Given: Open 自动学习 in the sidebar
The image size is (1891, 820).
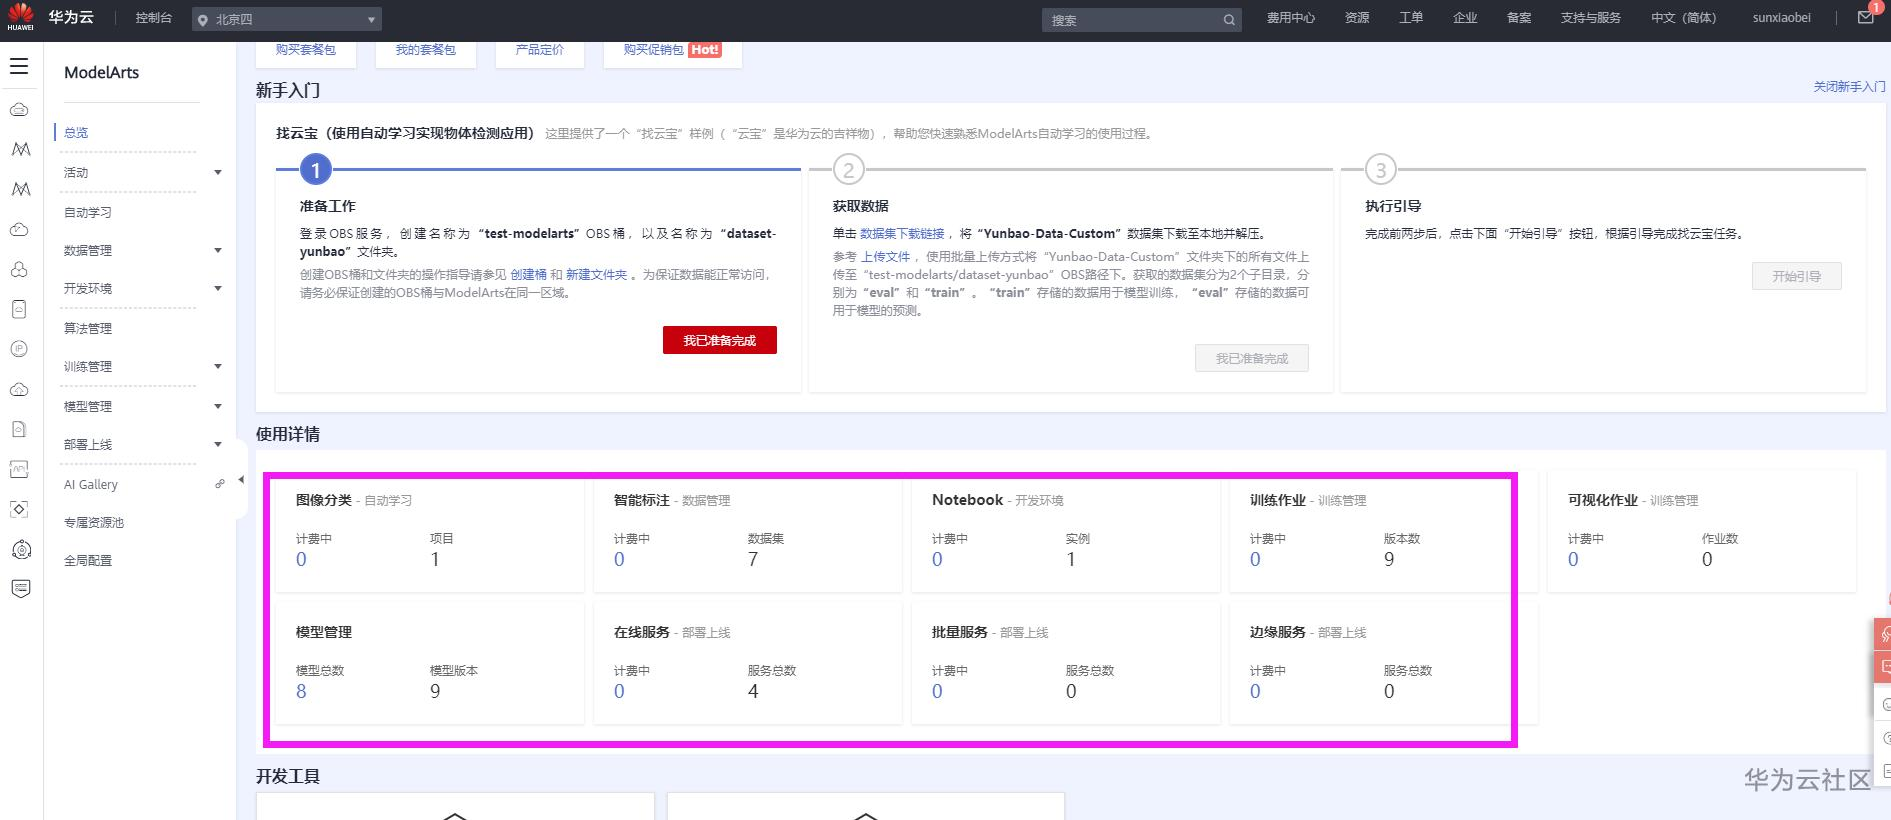Looking at the screenshot, I should click(x=88, y=212).
